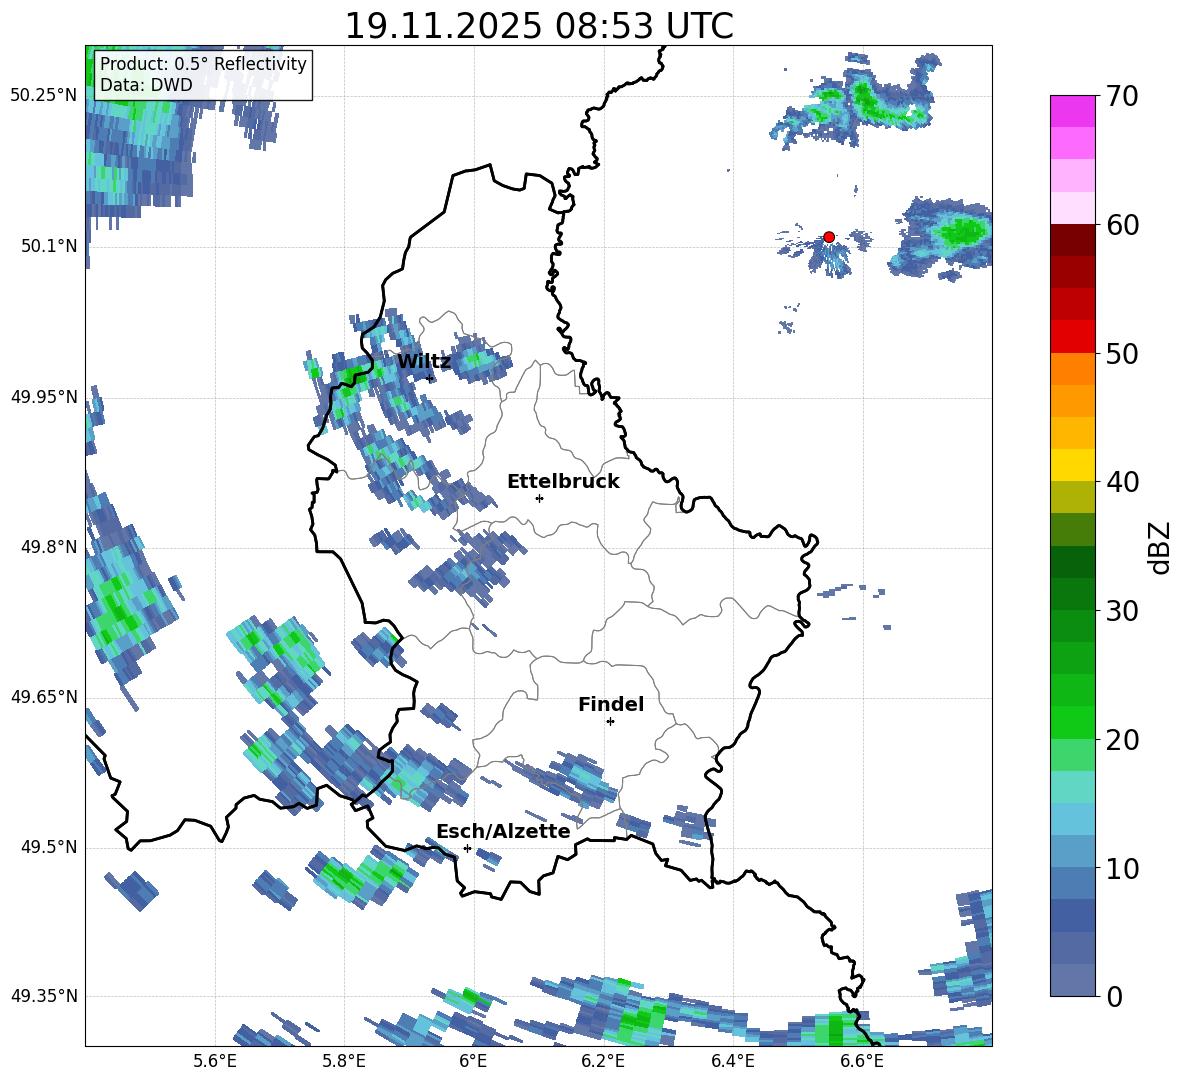Image resolution: width=1184 pixels, height=1081 pixels.
Task: Click the Wiltz station cross marker
Action: coord(430,378)
